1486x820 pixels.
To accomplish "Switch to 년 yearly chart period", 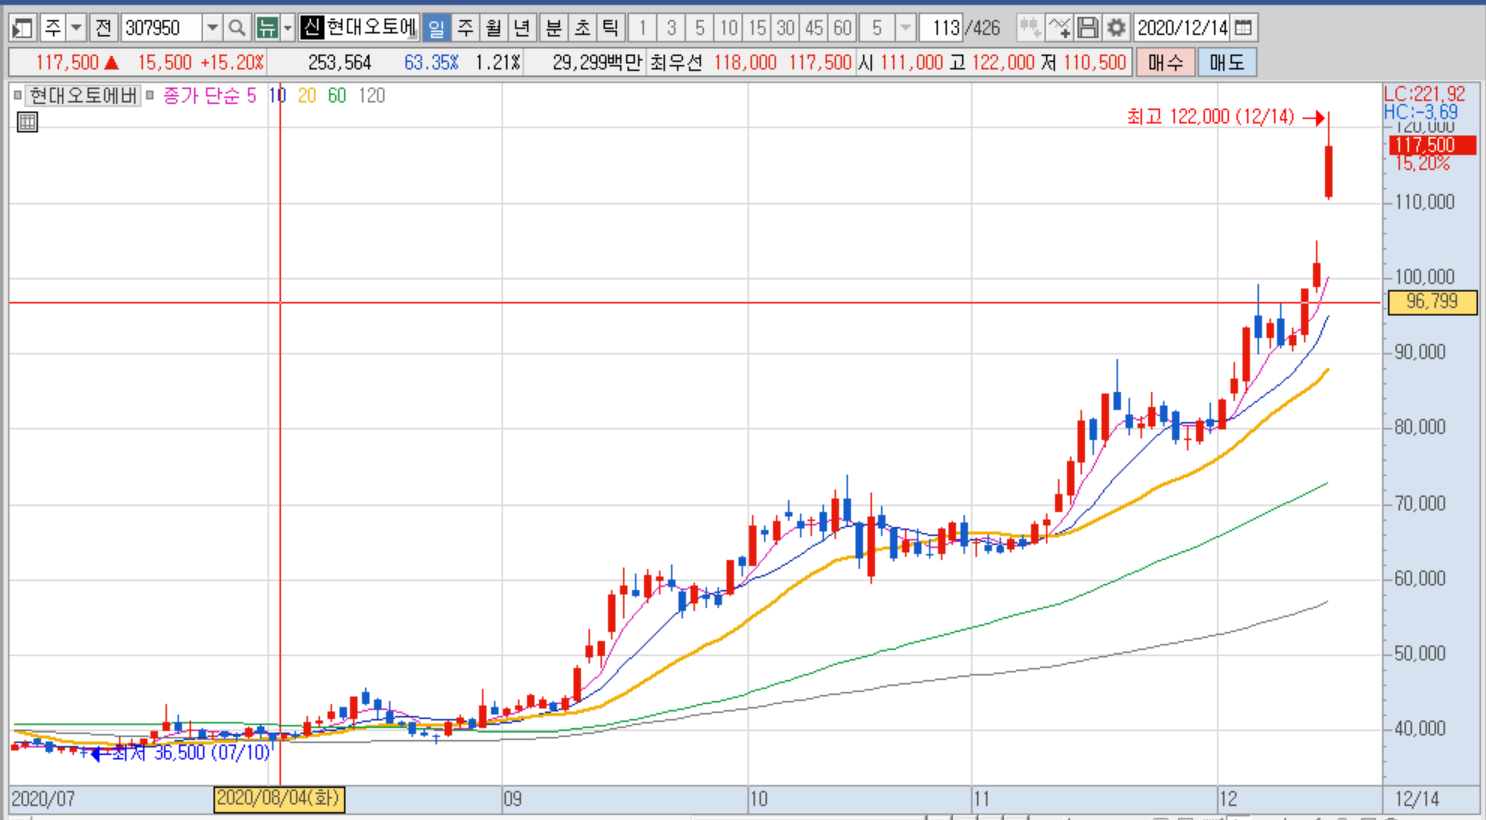I will 521,28.
